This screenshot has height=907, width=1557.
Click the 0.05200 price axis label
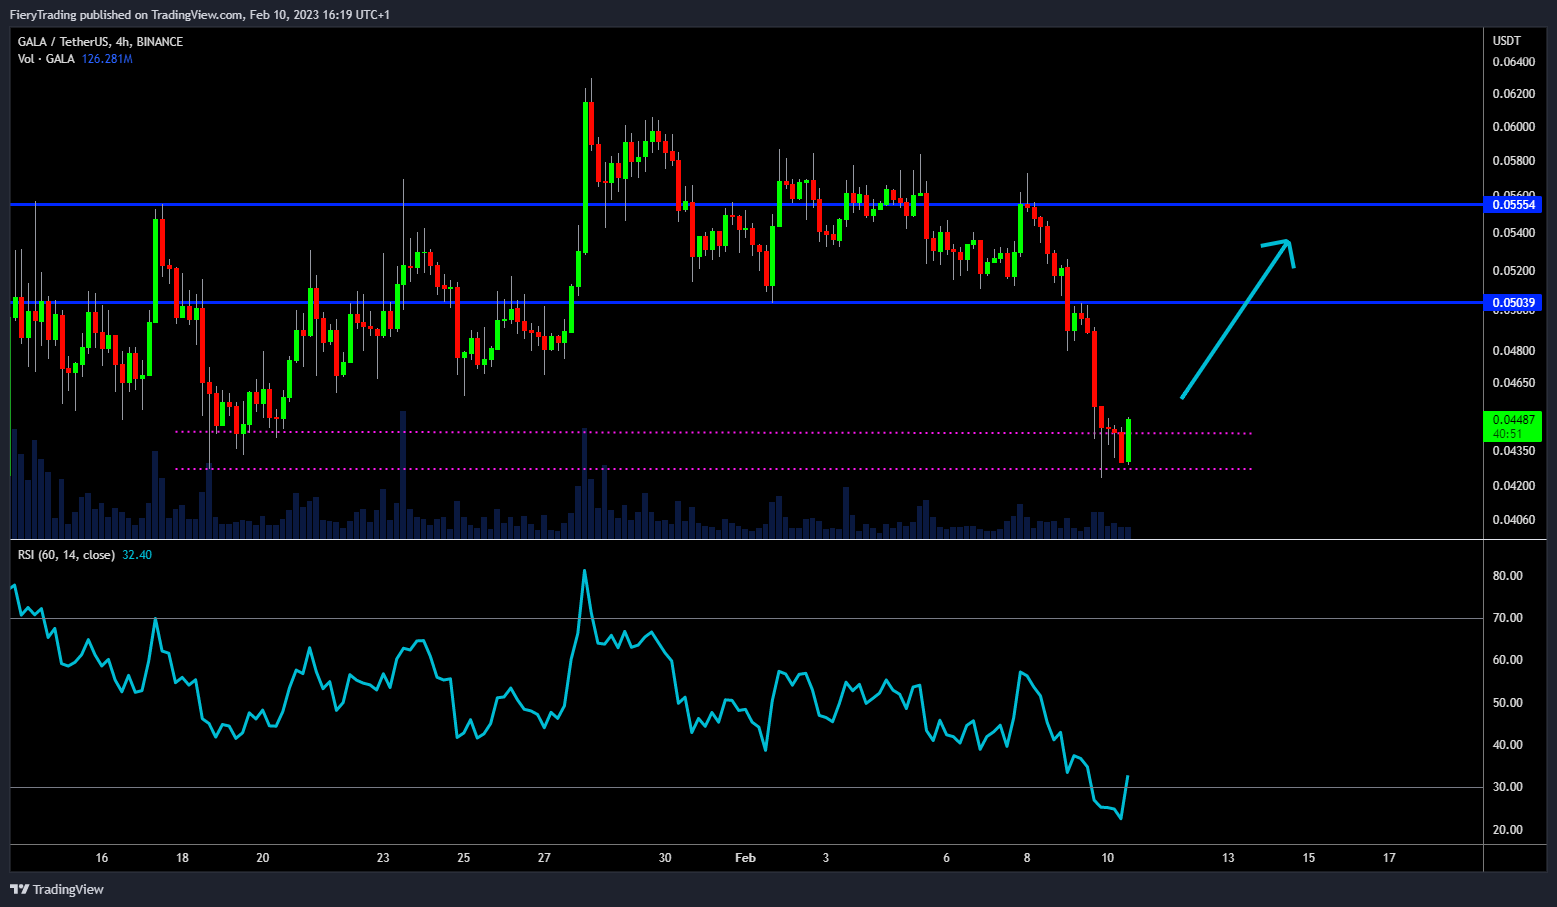1513,271
